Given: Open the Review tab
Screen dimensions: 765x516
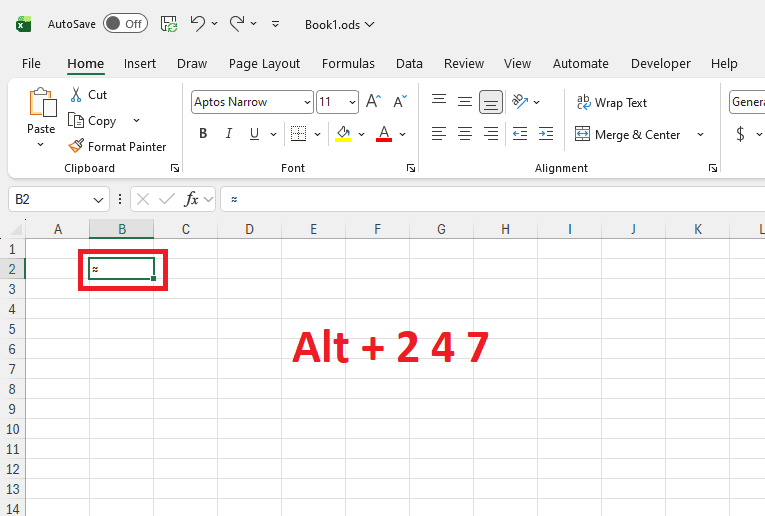Looking at the screenshot, I should [464, 64].
